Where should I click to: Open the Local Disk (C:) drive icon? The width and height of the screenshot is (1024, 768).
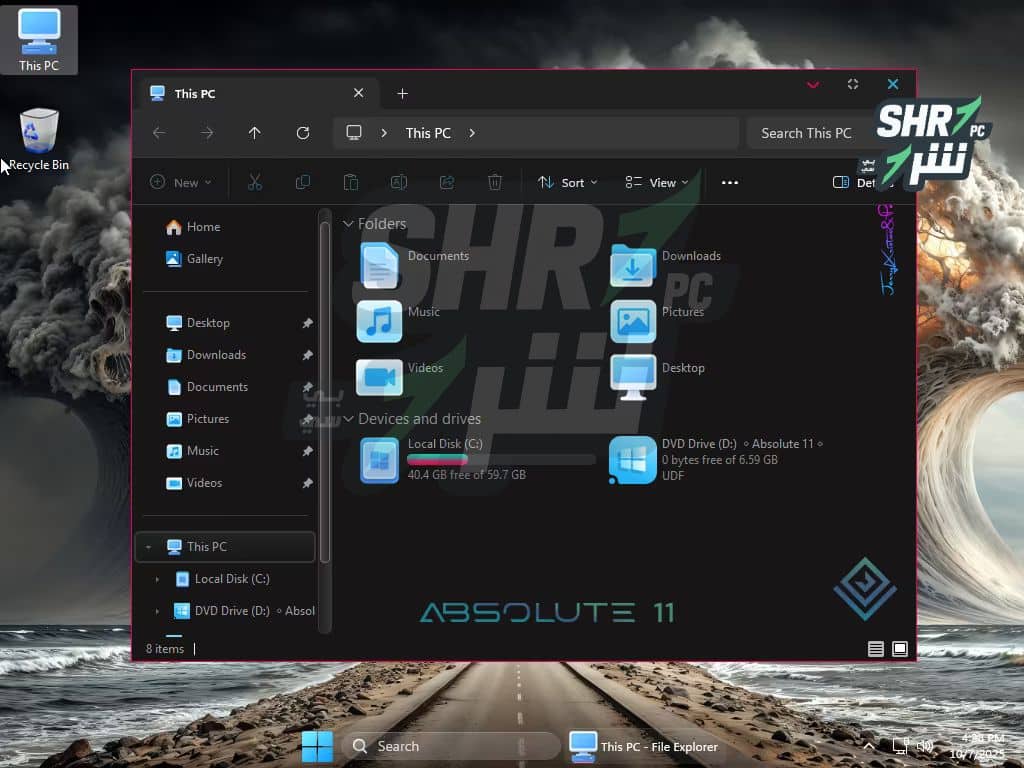click(x=379, y=460)
